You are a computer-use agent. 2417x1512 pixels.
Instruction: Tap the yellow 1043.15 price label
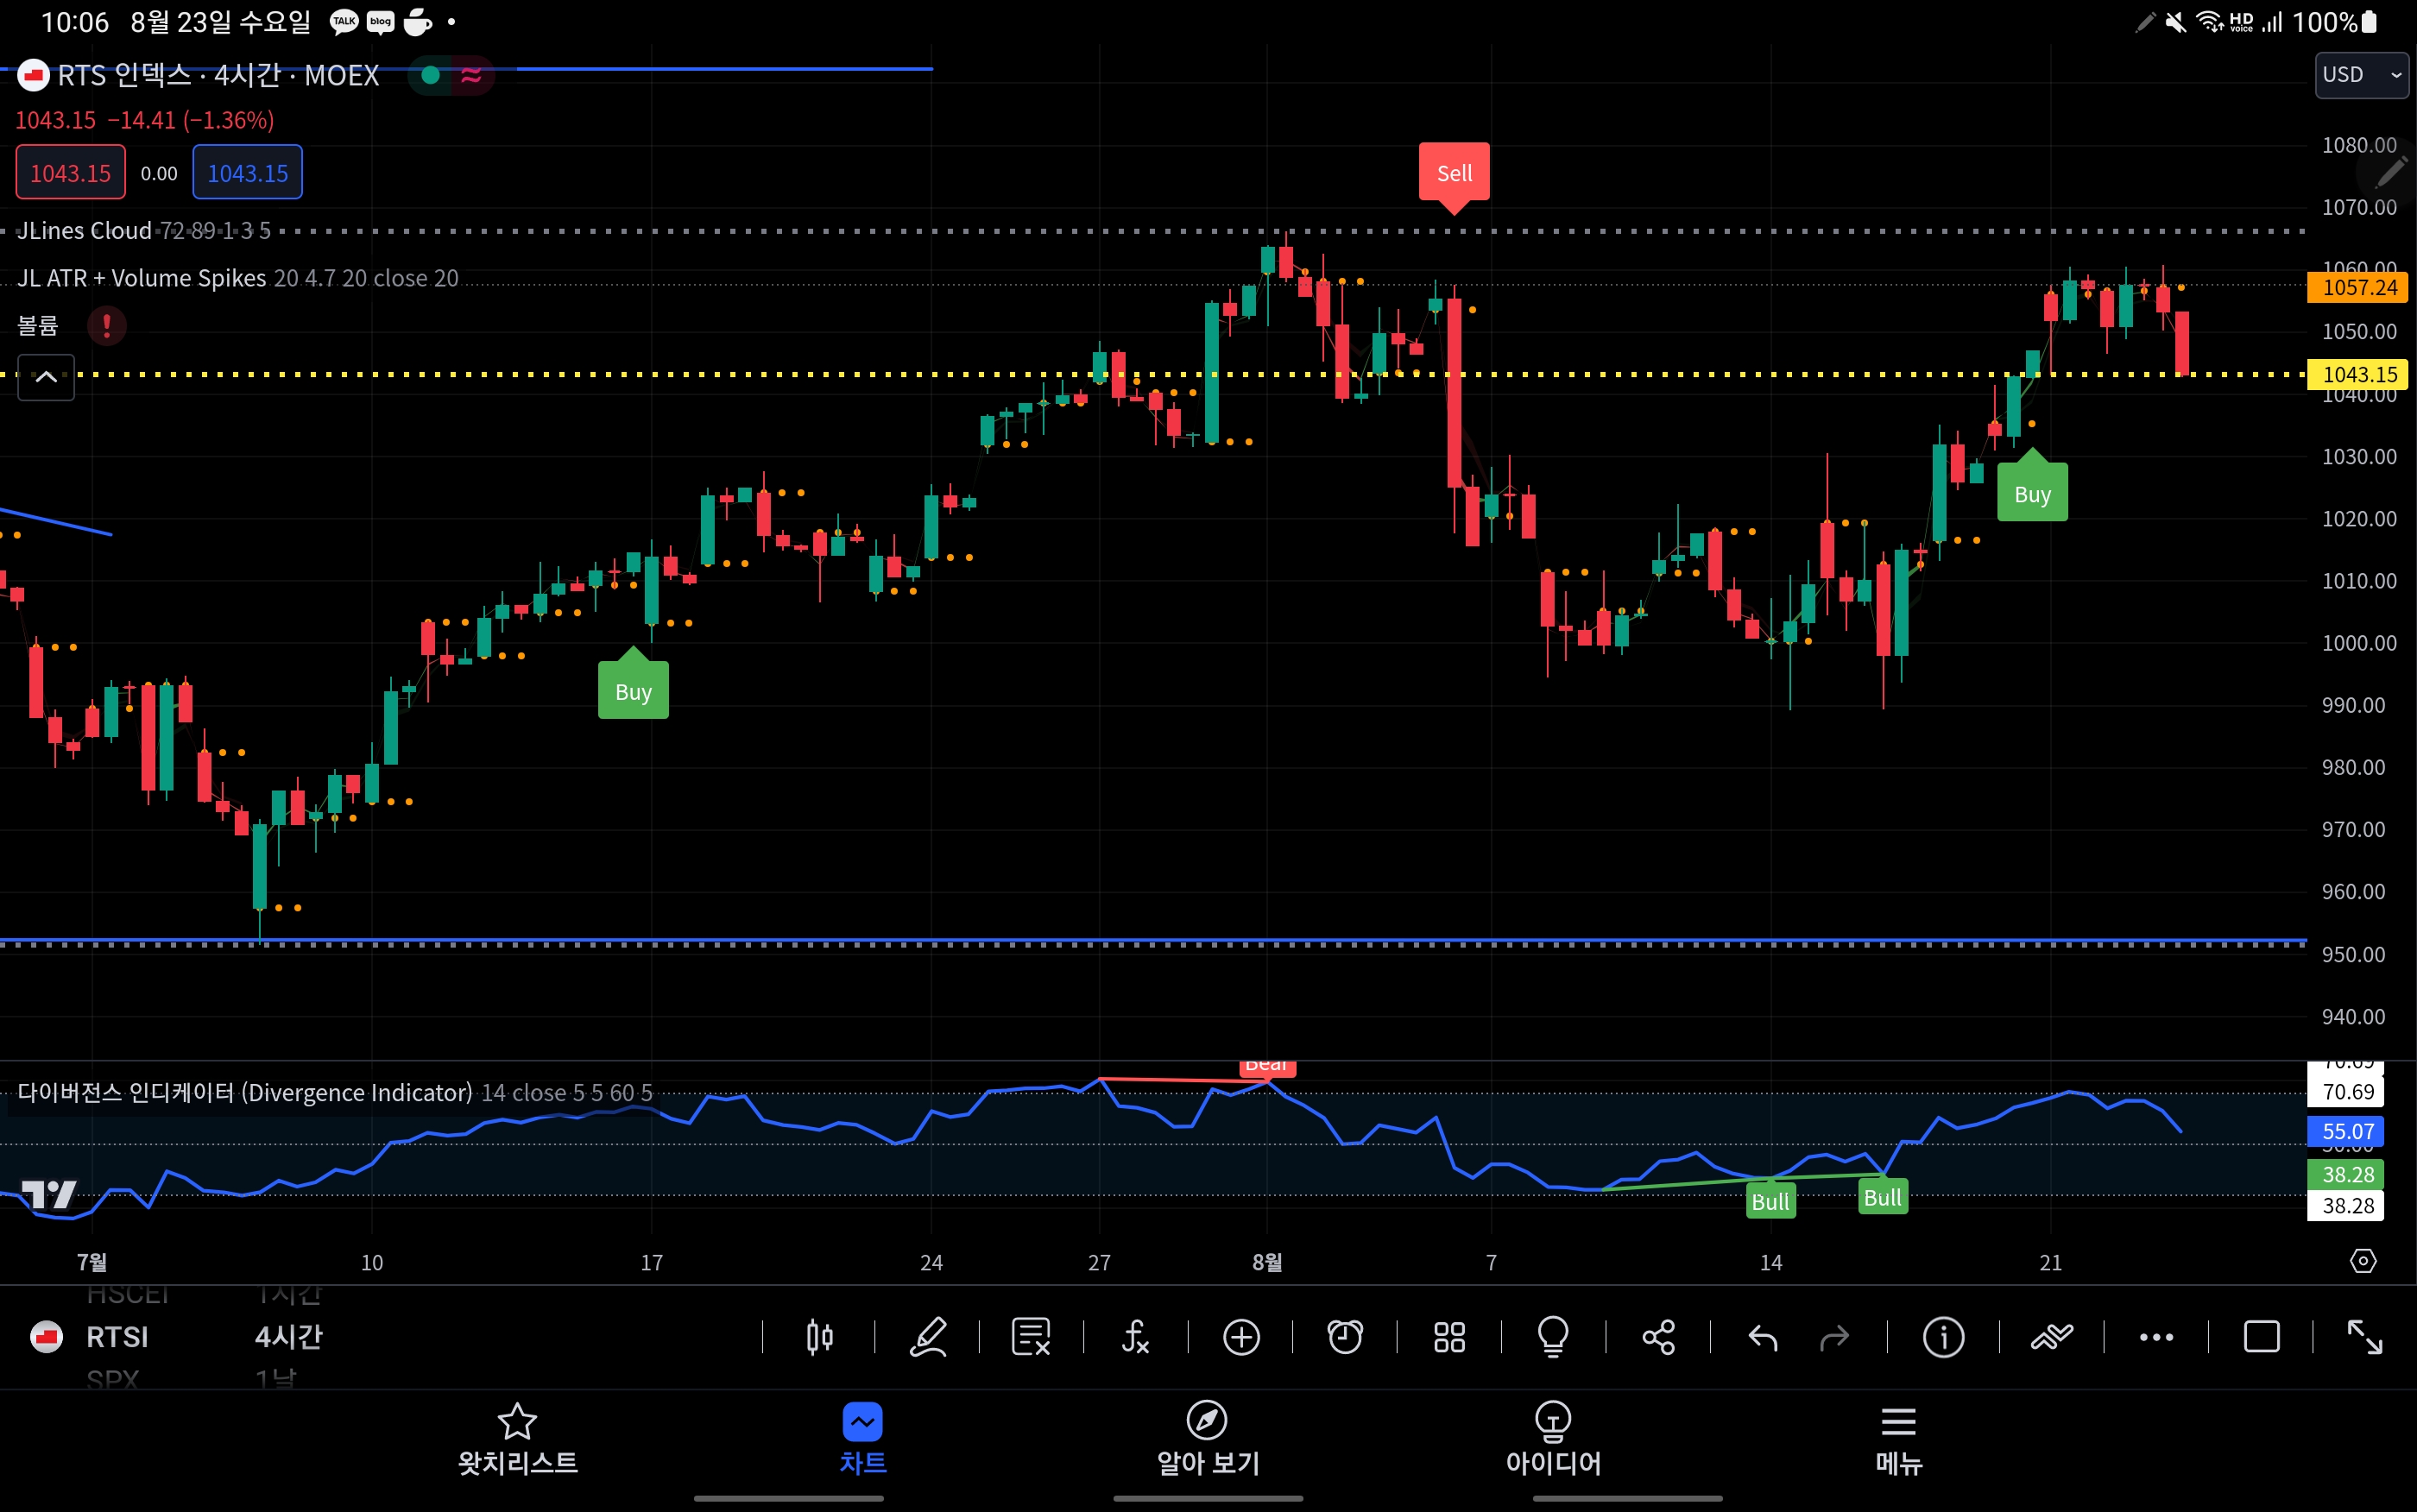click(x=2360, y=374)
